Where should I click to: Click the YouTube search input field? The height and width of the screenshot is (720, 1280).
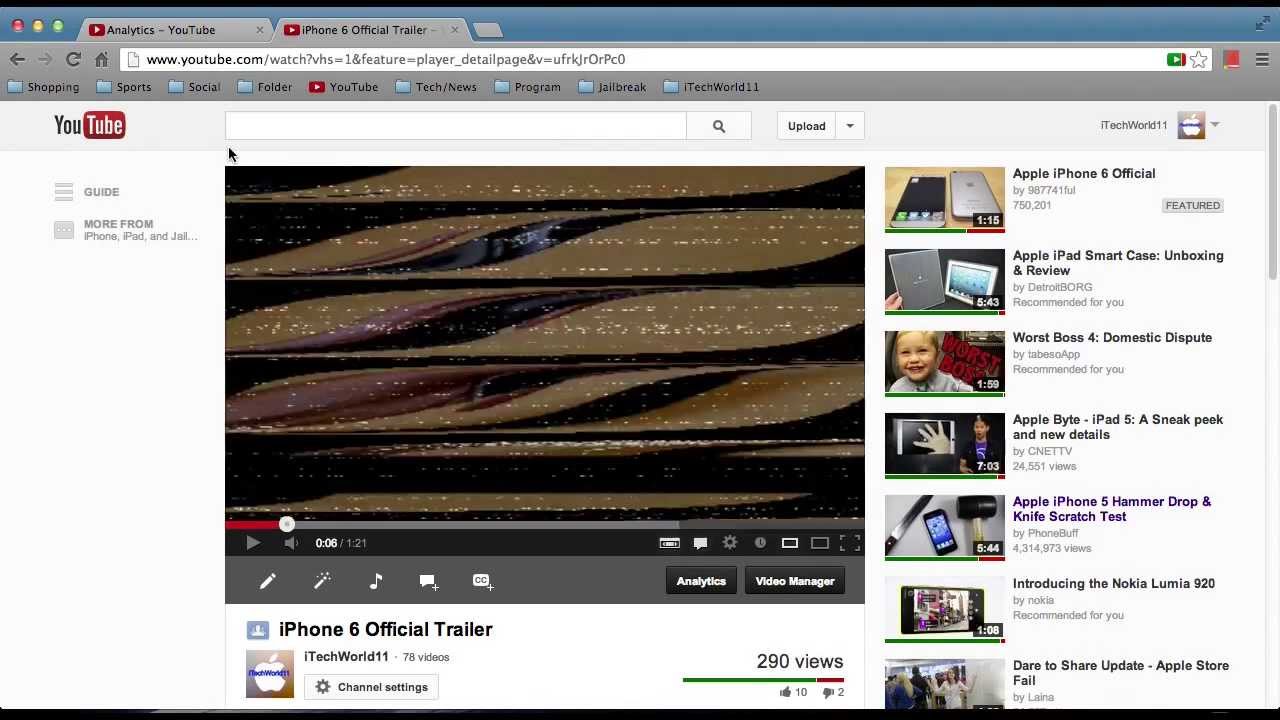point(456,126)
